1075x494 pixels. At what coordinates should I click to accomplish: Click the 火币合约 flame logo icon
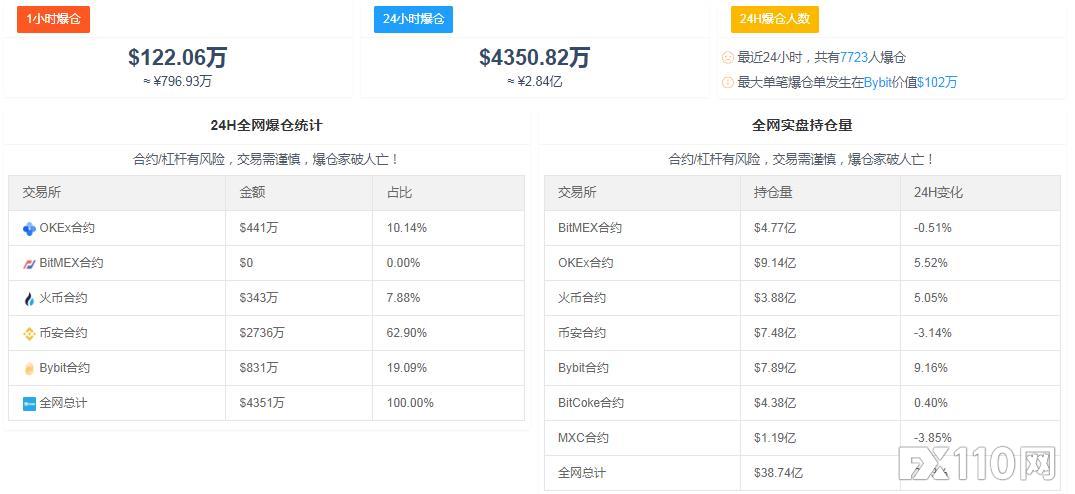(29, 299)
